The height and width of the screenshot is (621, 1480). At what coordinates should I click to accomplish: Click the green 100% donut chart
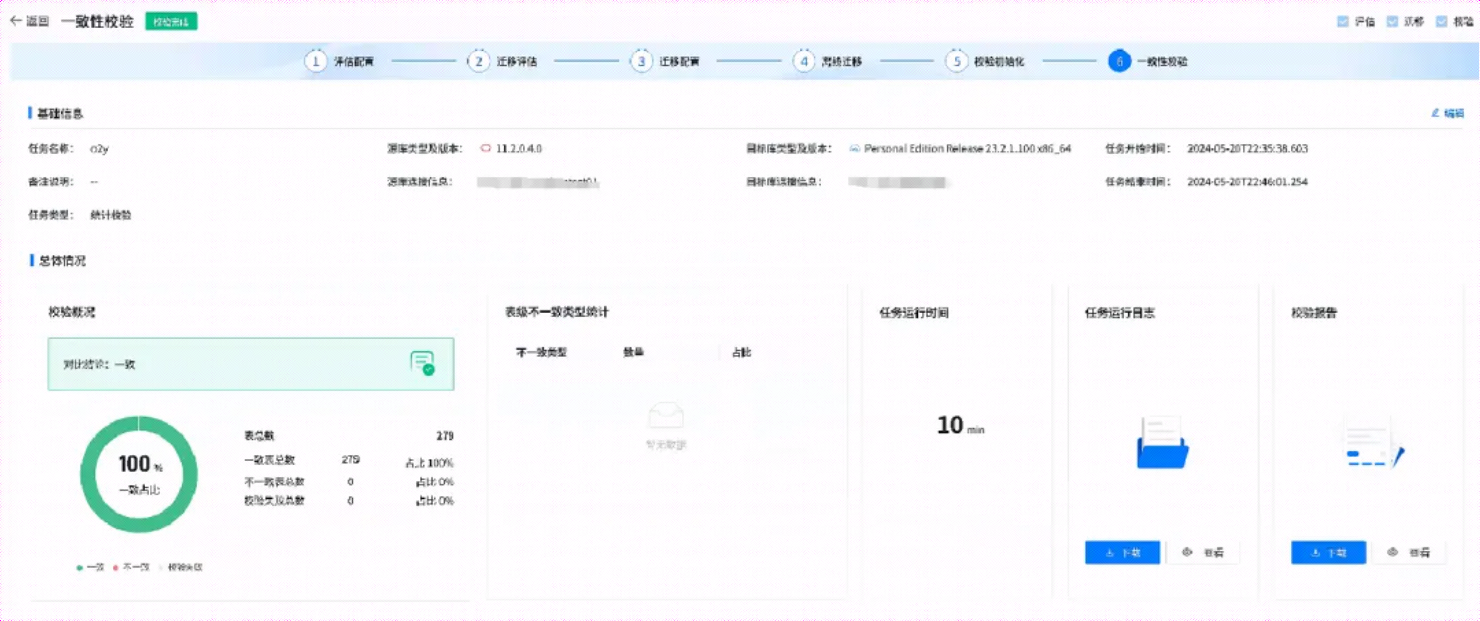tap(139, 474)
